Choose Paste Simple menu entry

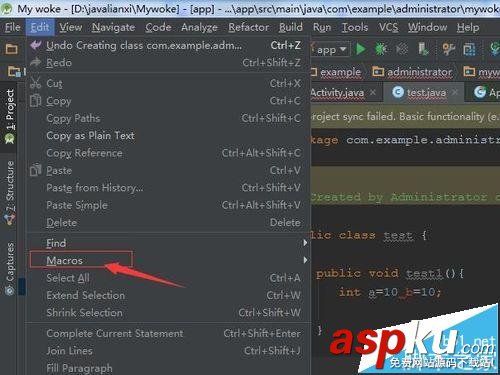tap(168, 205)
